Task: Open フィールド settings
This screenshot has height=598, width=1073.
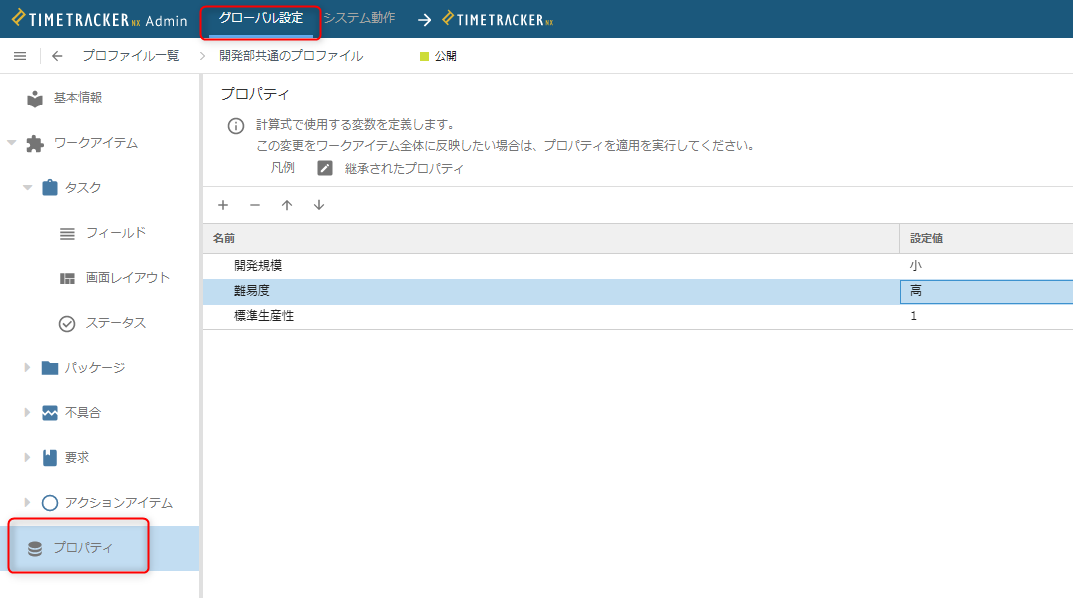Action: tap(116, 233)
